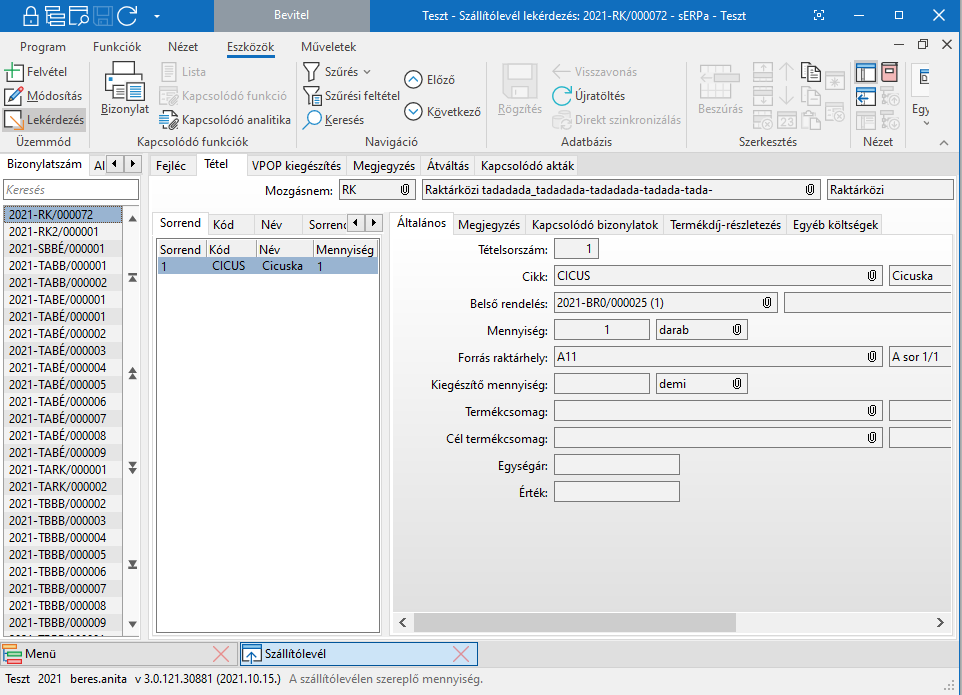
Task: Click the paperclip icon beside Cikk field
Action: [872, 275]
